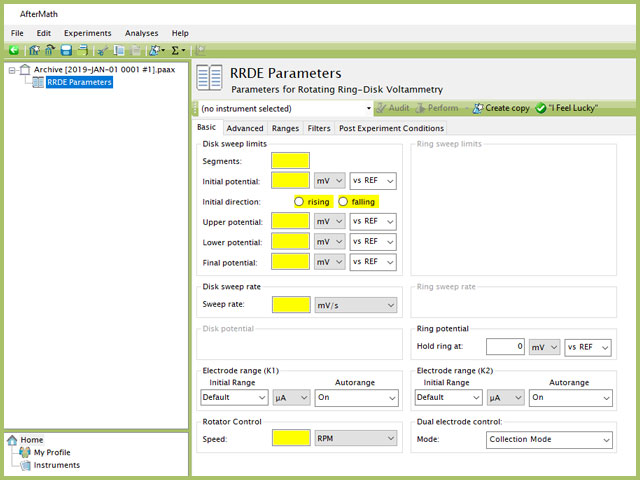Click the Final potential input field
This screenshot has width=640, height=480.
(x=290, y=262)
